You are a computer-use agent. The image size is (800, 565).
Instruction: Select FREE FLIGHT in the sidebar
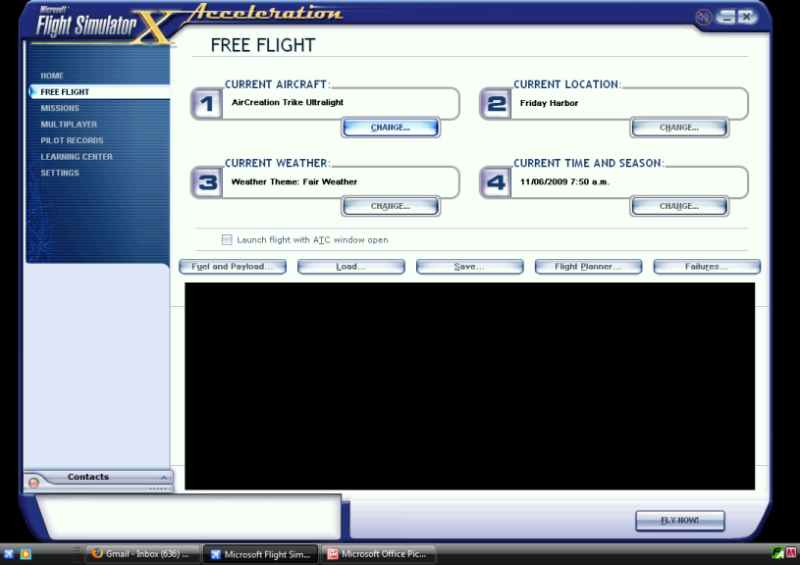pos(65,92)
